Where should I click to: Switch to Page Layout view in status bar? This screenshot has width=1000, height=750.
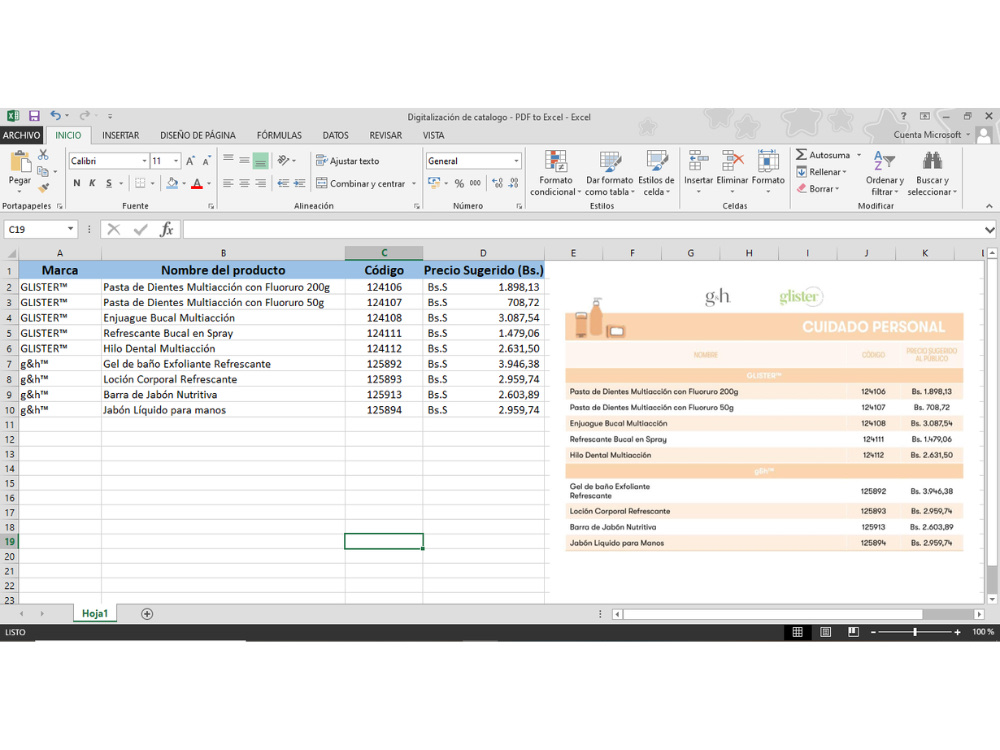[825, 632]
